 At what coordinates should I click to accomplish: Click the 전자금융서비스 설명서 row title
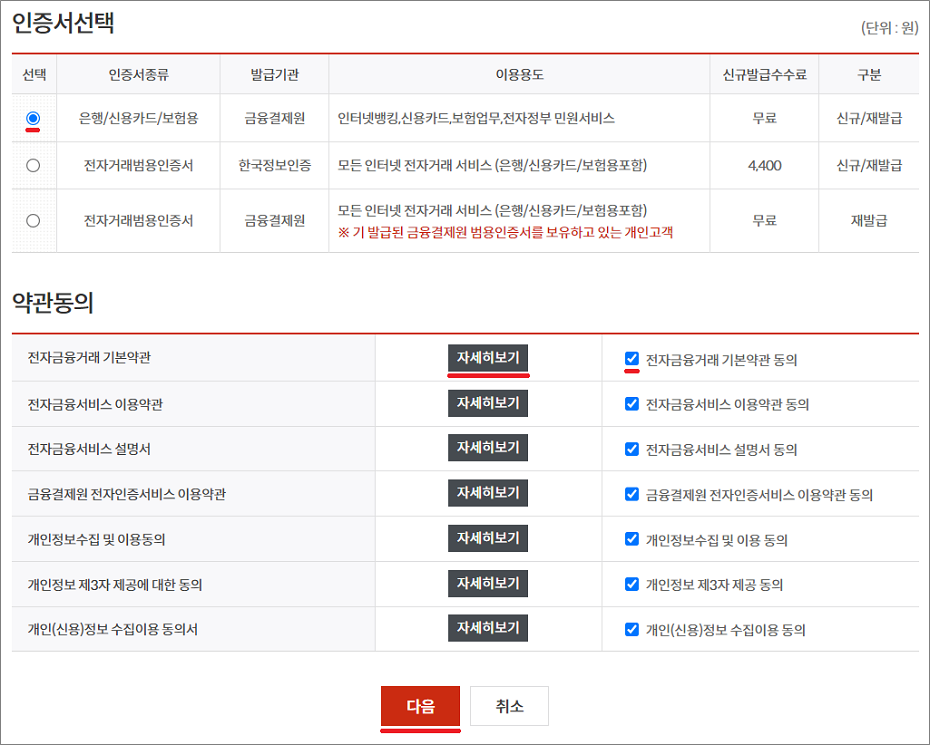tap(89, 449)
